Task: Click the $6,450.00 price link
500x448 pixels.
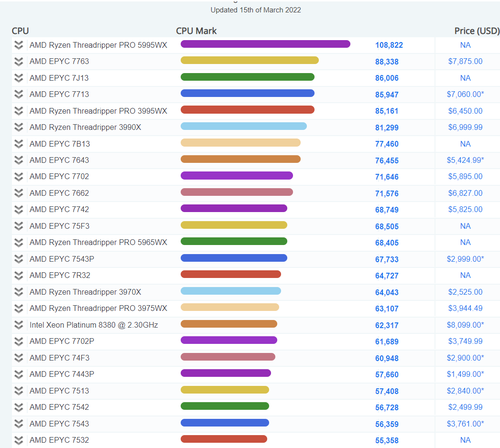Action: (465, 111)
